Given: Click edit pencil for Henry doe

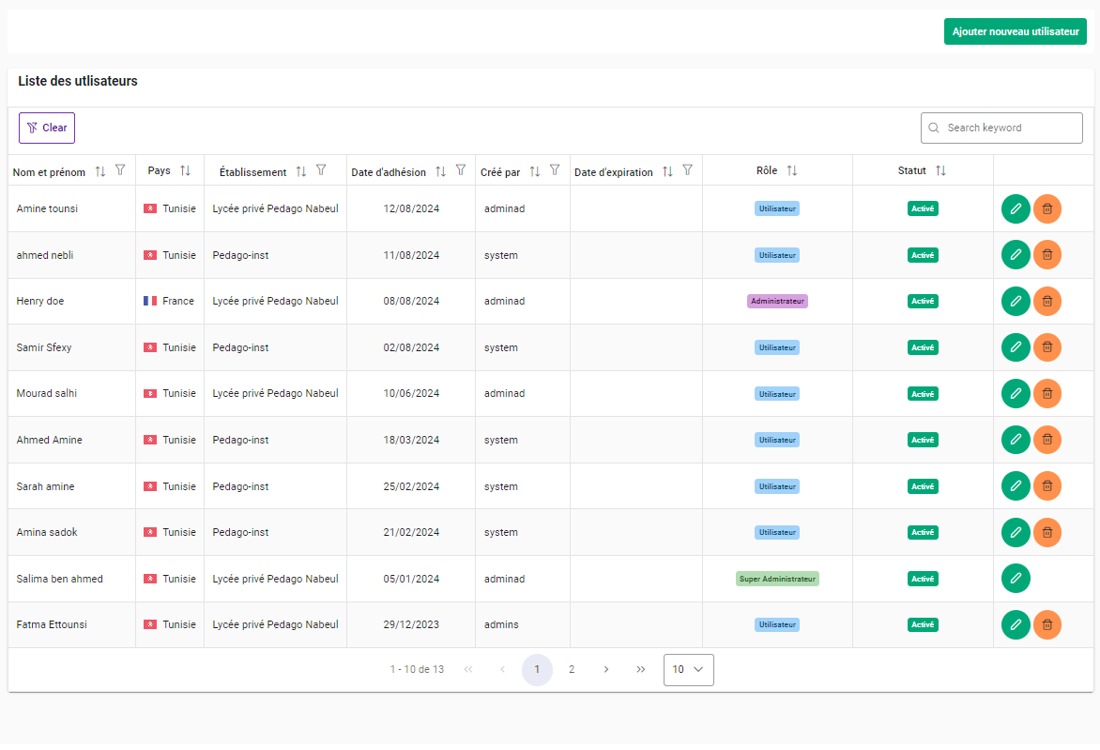Looking at the screenshot, I should click(x=1015, y=301).
